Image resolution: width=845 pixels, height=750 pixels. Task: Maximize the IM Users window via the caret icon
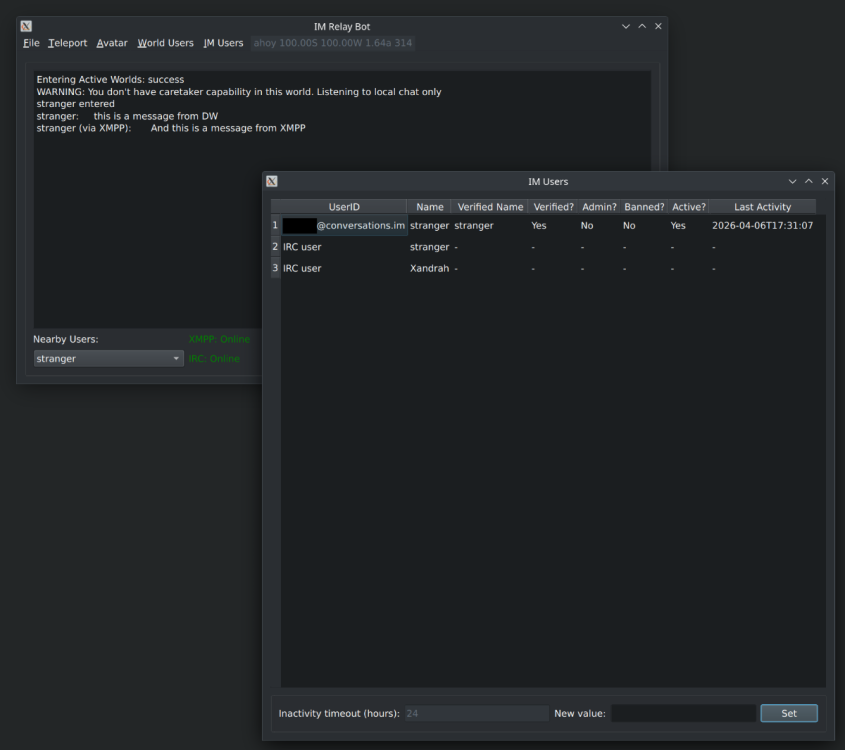(x=808, y=181)
